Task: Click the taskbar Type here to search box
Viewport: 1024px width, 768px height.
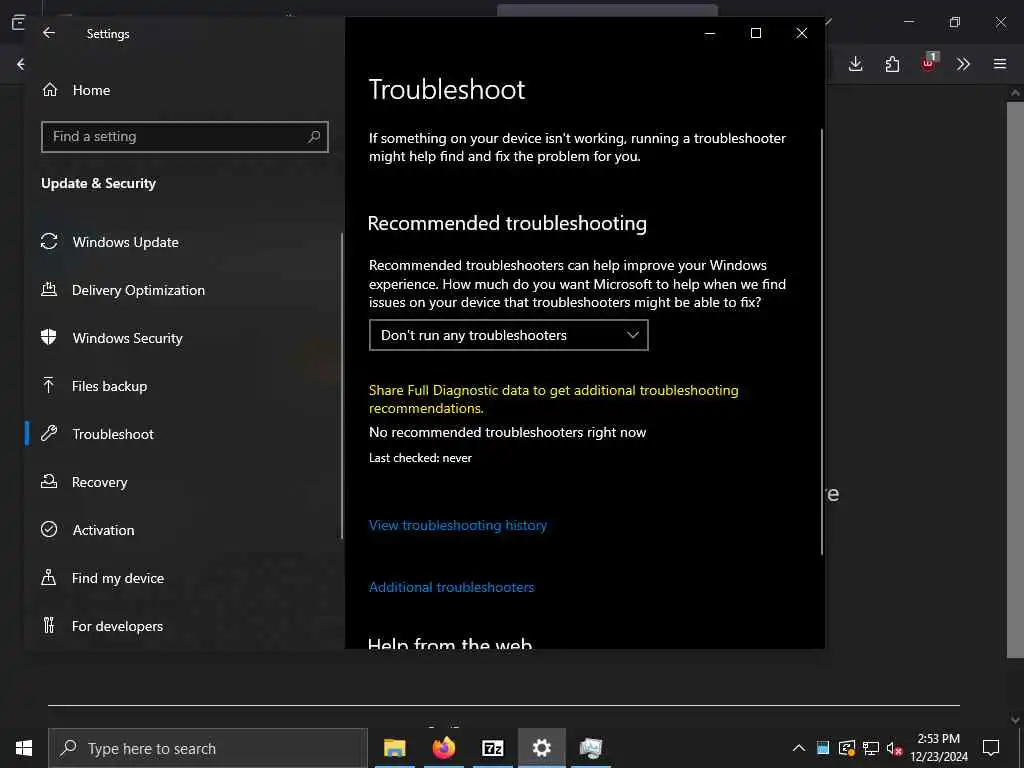Action: coord(208,748)
